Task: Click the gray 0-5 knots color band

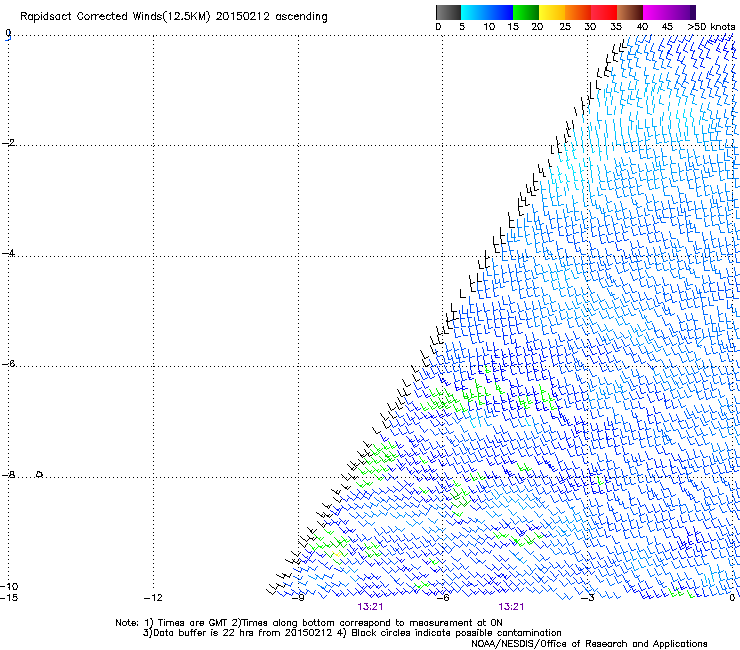Action: click(x=449, y=12)
